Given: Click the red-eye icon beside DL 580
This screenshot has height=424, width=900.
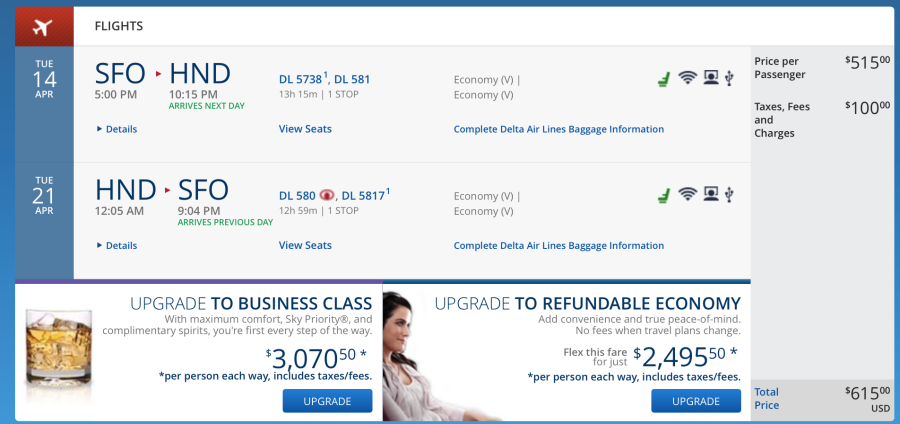Looking at the screenshot, I should [327, 195].
